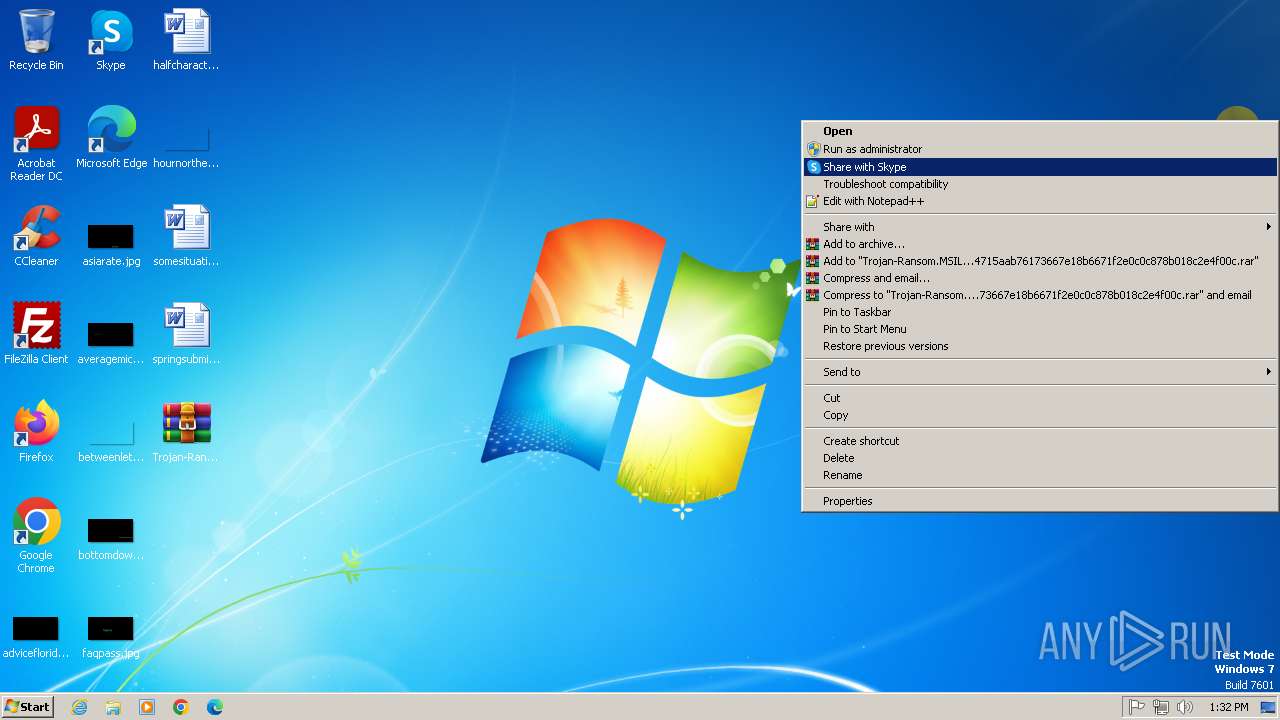Expand the Send to submenu
Screen dimensions: 1280x720
[x=1040, y=372]
